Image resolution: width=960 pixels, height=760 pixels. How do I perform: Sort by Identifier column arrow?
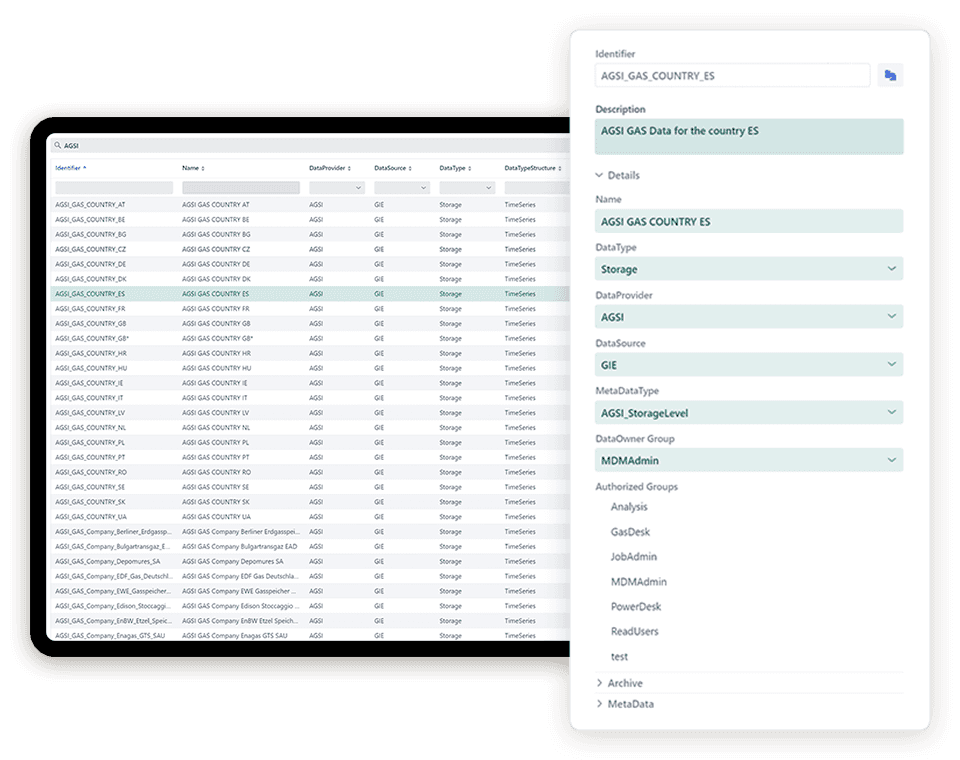(85, 168)
